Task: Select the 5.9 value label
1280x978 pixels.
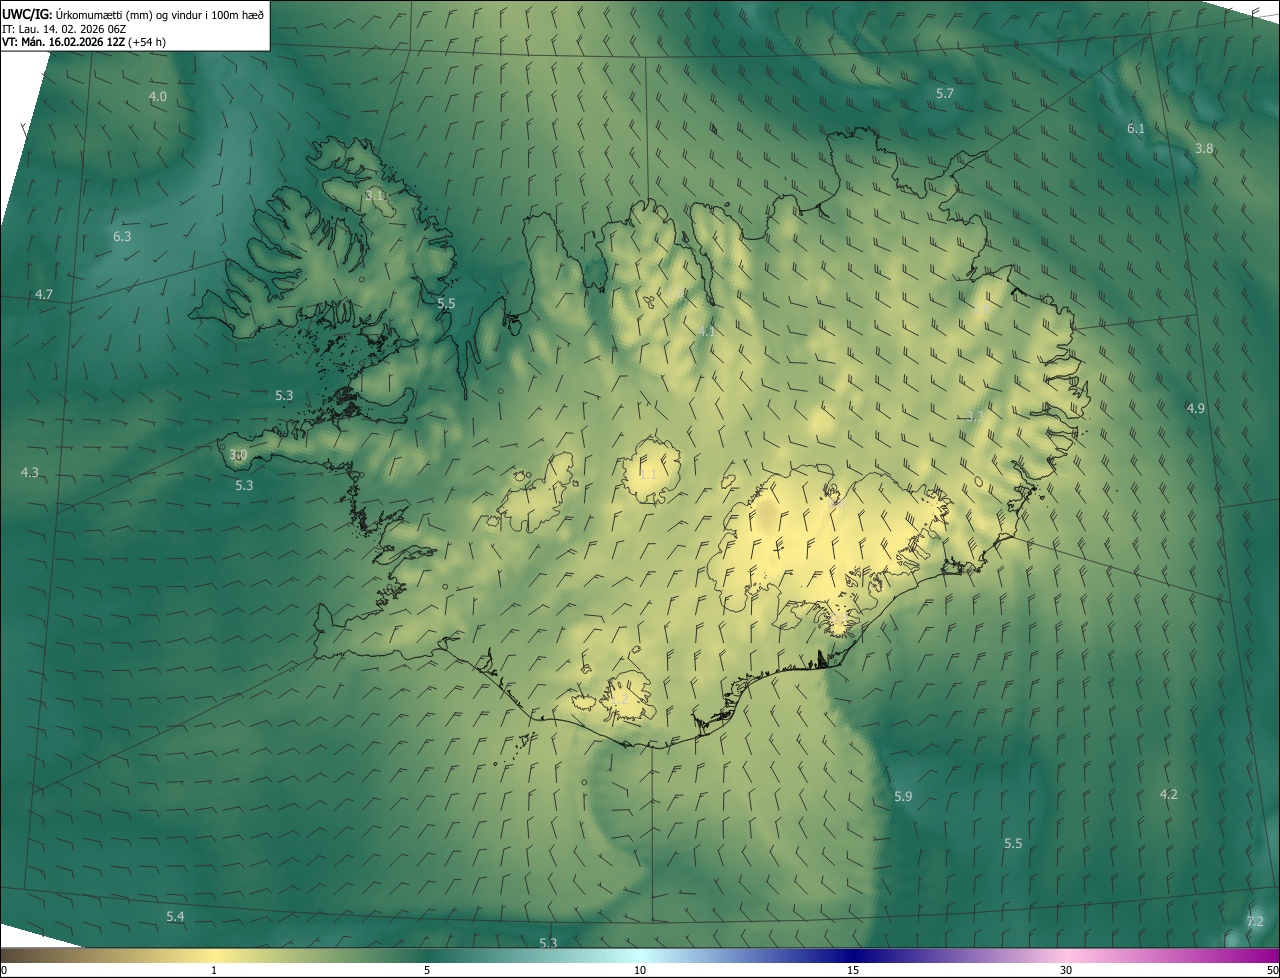Action: point(903,796)
